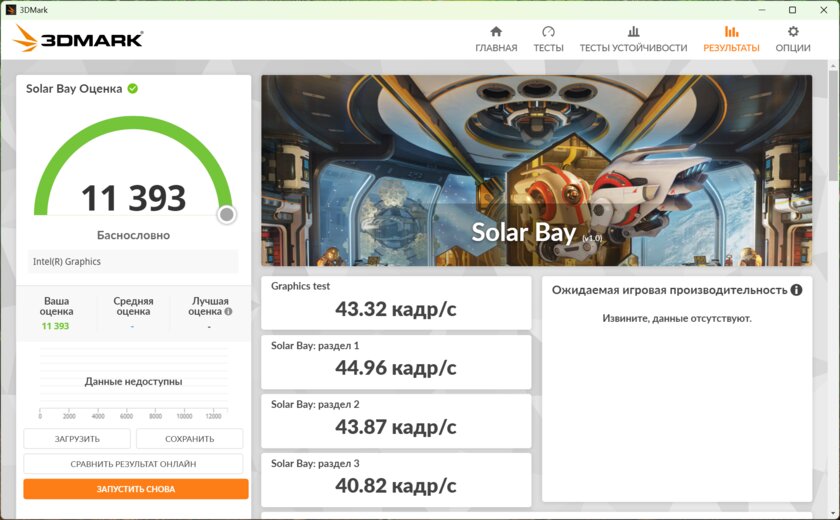The image size is (840, 520).
Task: Click the Graphics test 43.32 кадр/с value
Action: pos(396,309)
